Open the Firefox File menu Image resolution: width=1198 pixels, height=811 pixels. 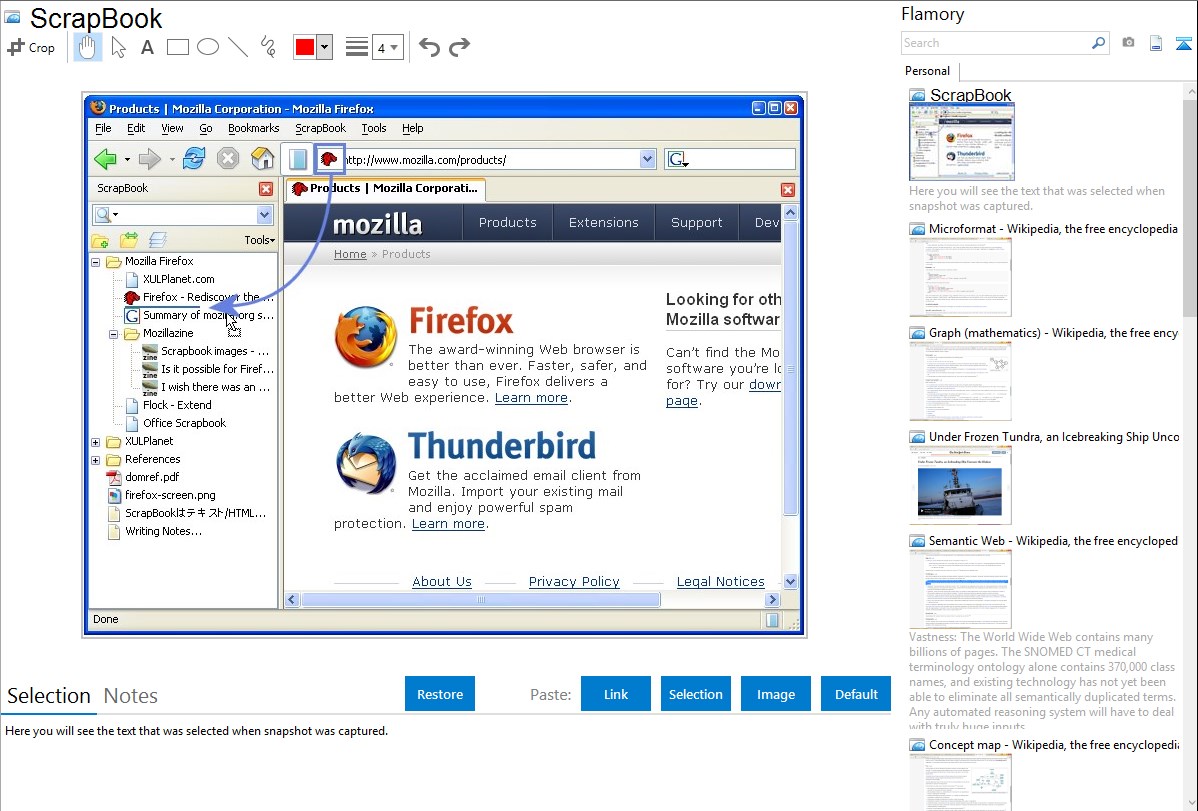click(103, 128)
